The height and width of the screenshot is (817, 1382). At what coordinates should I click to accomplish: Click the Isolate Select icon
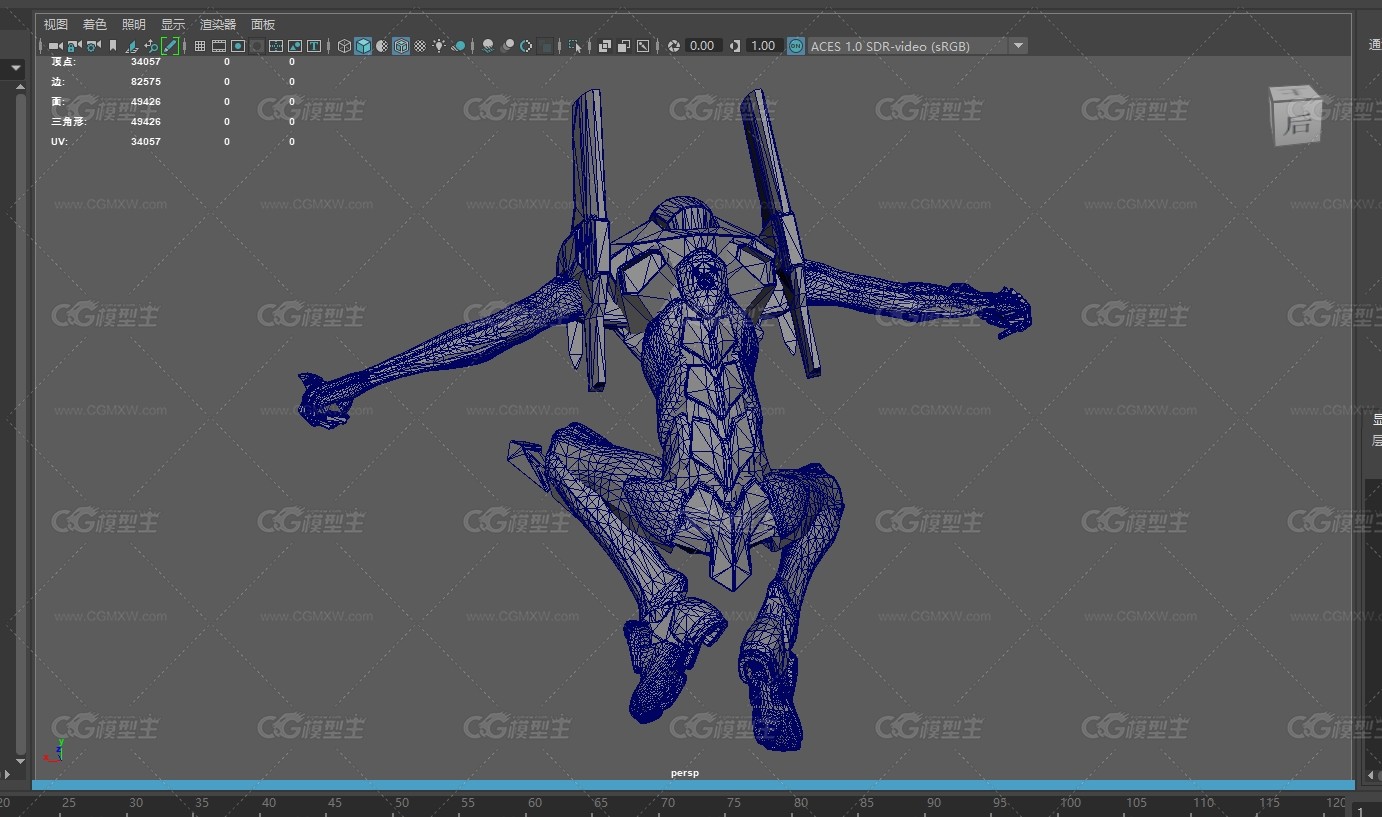click(575, 46)
